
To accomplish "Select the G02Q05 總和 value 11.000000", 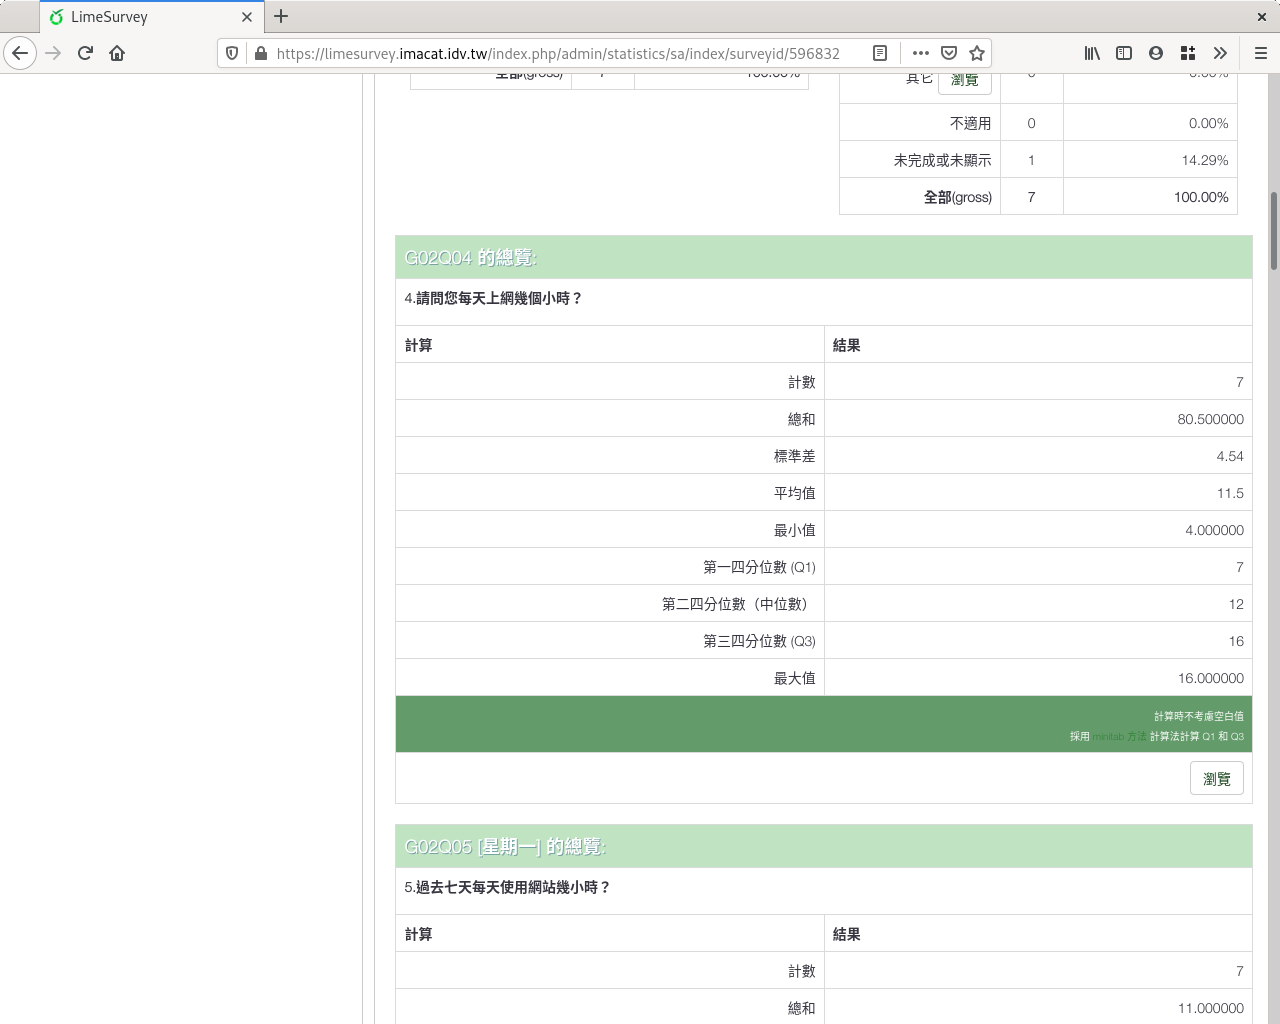I will [1210, 1008].
